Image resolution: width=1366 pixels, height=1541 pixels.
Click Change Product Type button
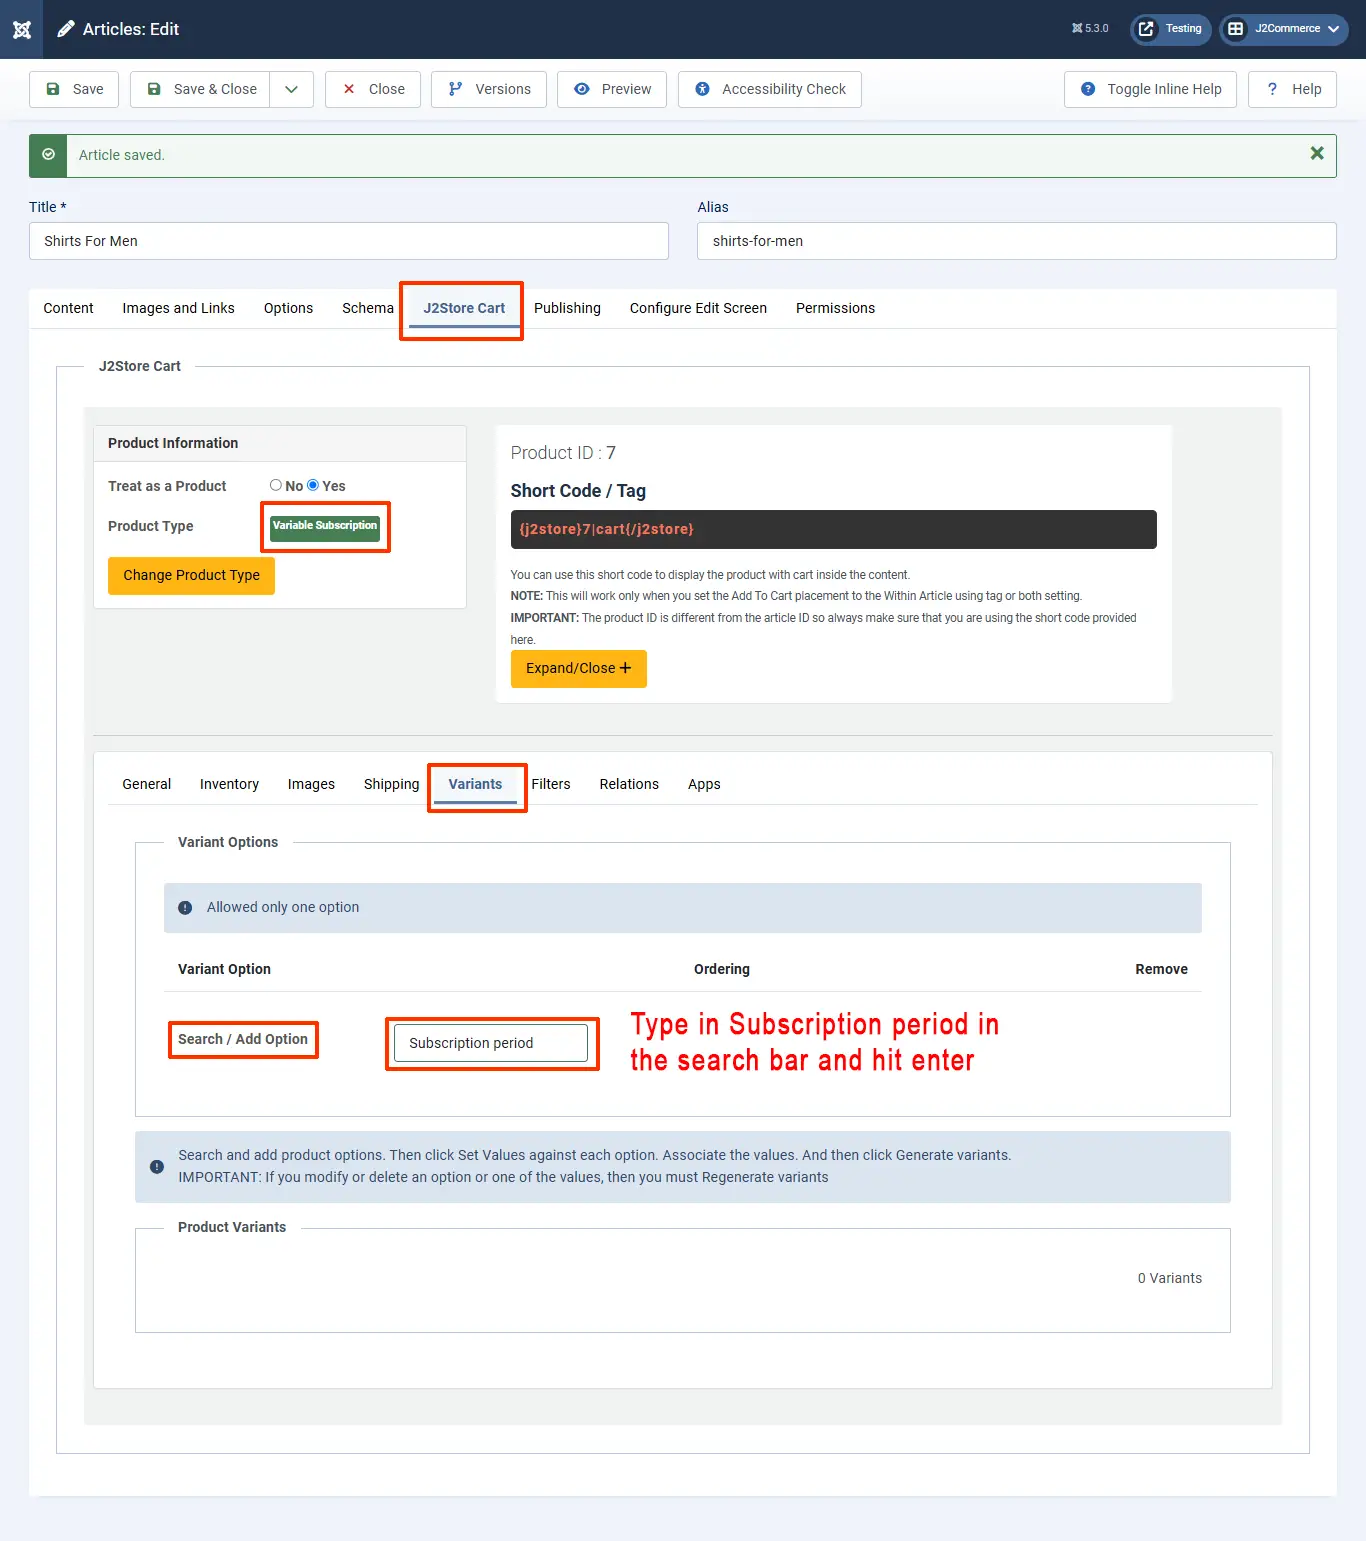191,575
